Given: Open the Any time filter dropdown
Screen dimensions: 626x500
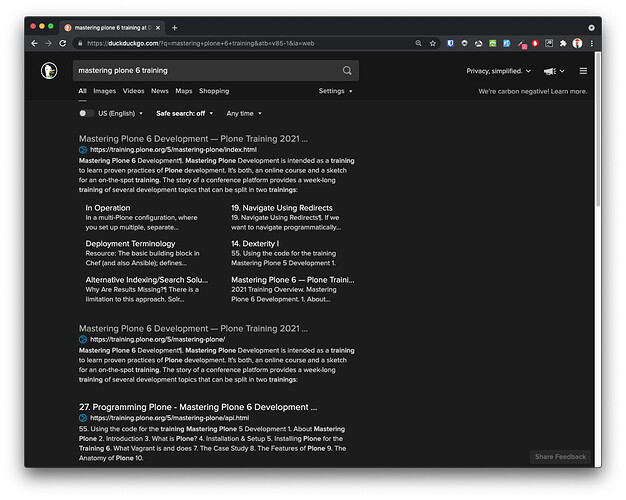Looking at the screenshot, I should click(244, 113).
